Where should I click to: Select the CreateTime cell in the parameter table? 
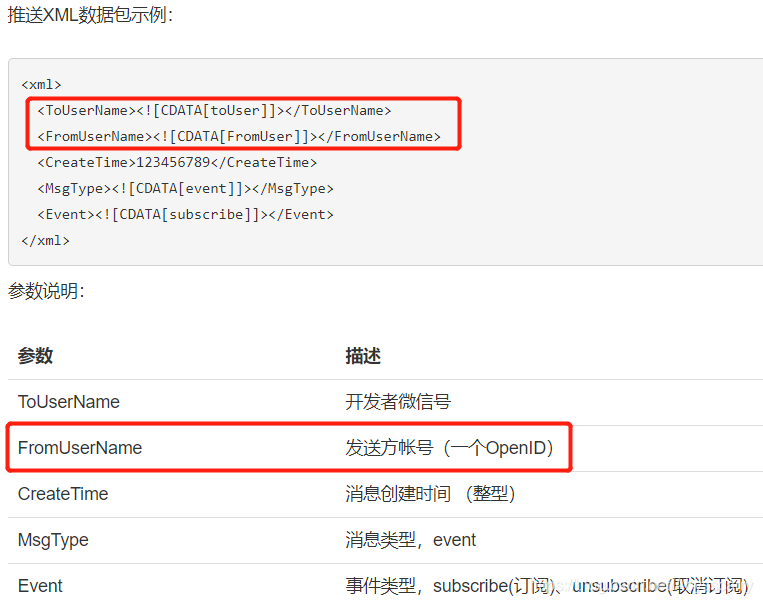[x=63, y=494]
